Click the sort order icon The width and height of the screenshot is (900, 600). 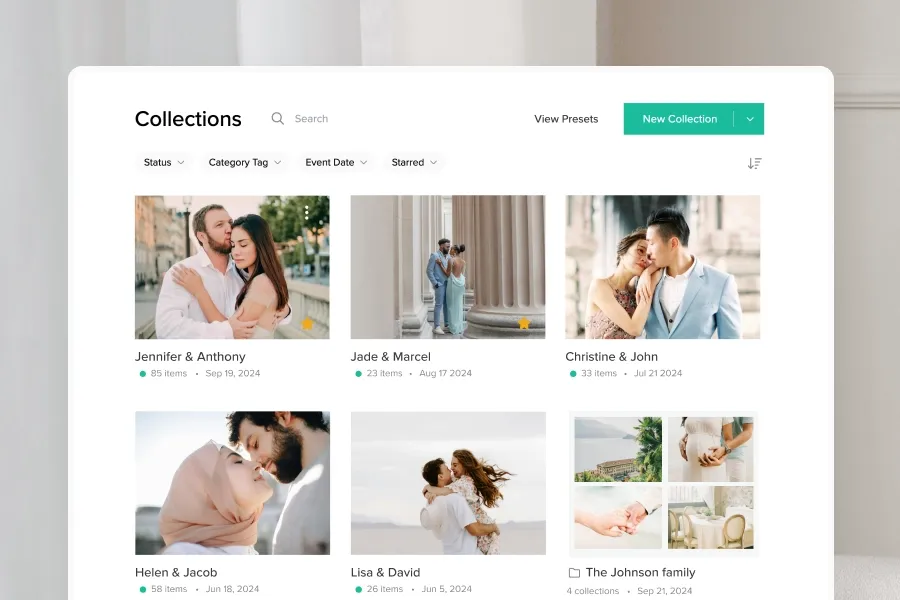(x=755, y=162)
